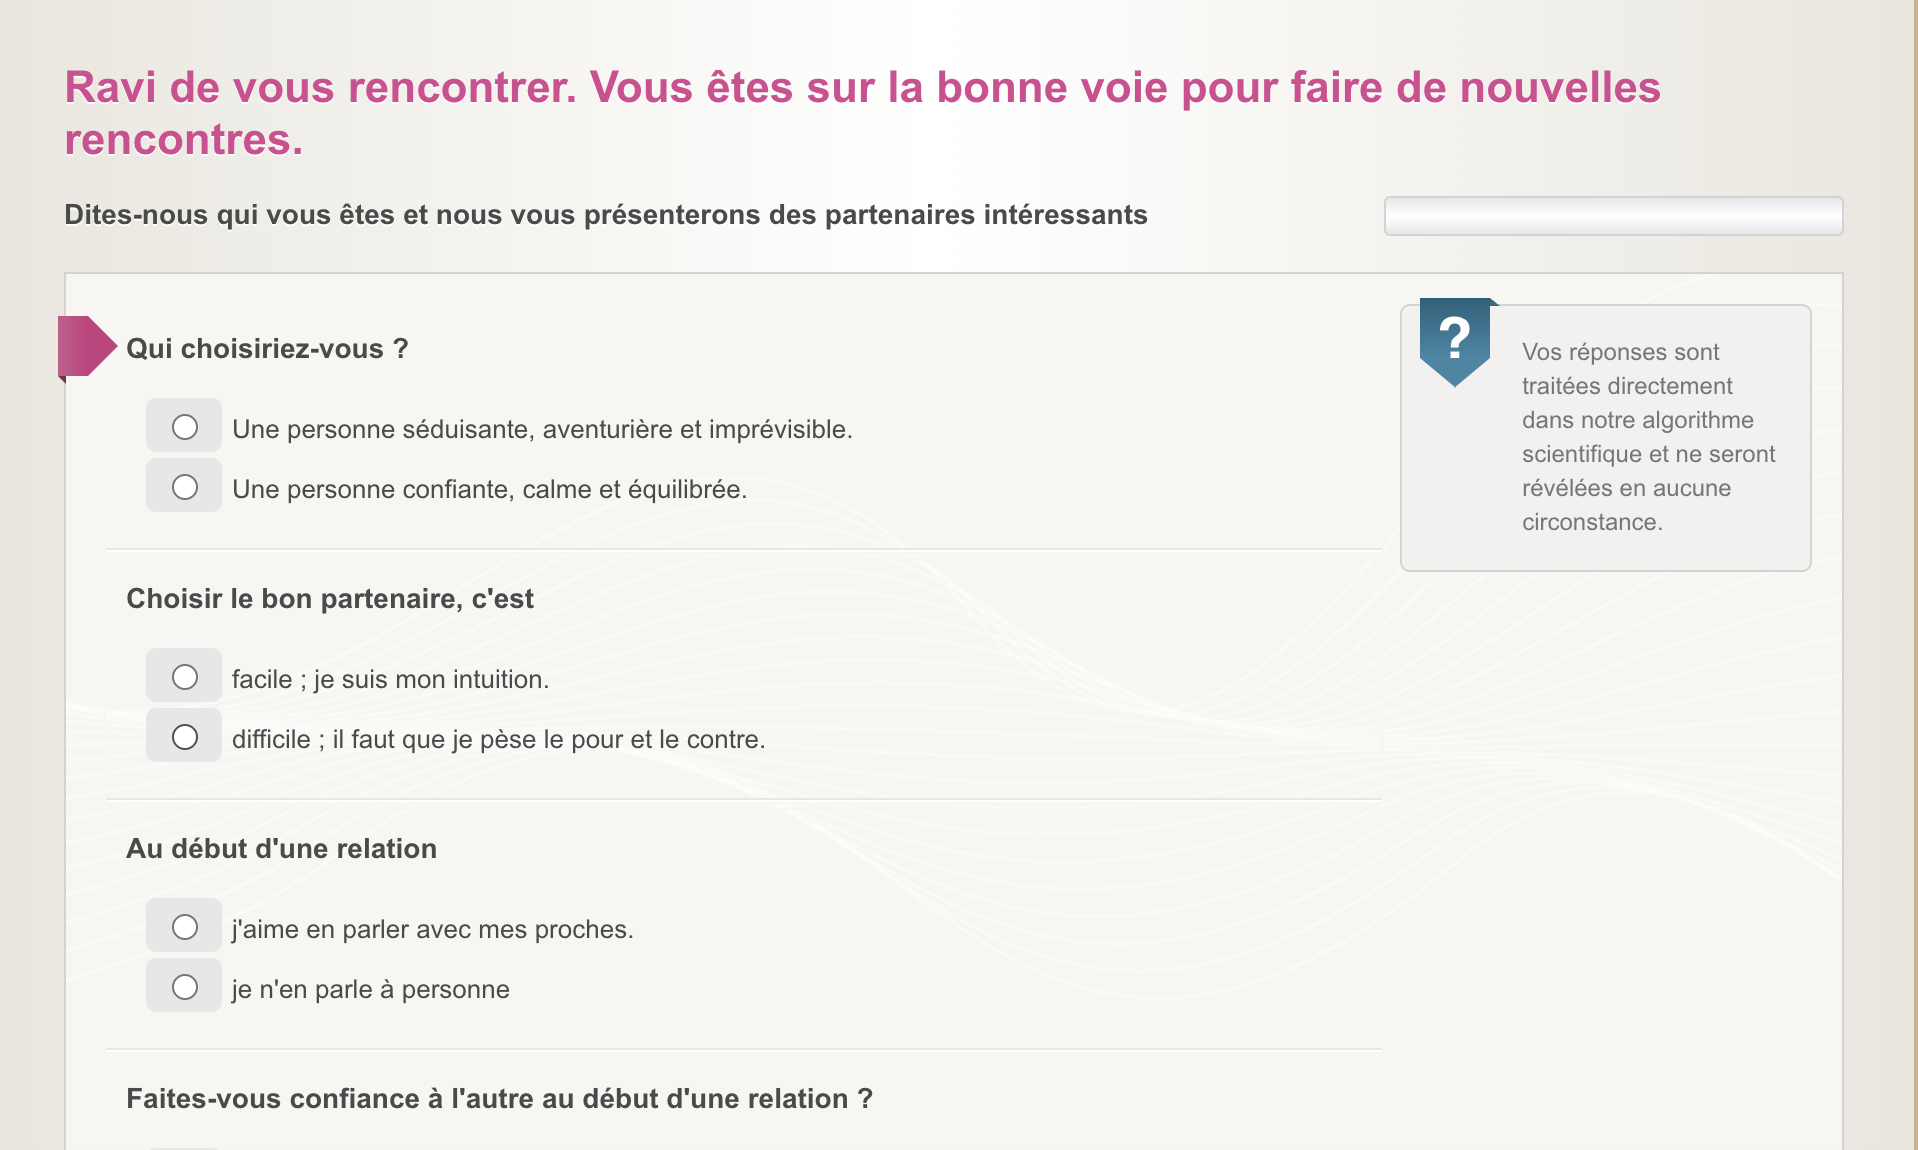Screen dimensions: 1918x1150
Task: Click the 'Dites-nous qui vous êtes' subtitle
Action: [x=606, y=215]
